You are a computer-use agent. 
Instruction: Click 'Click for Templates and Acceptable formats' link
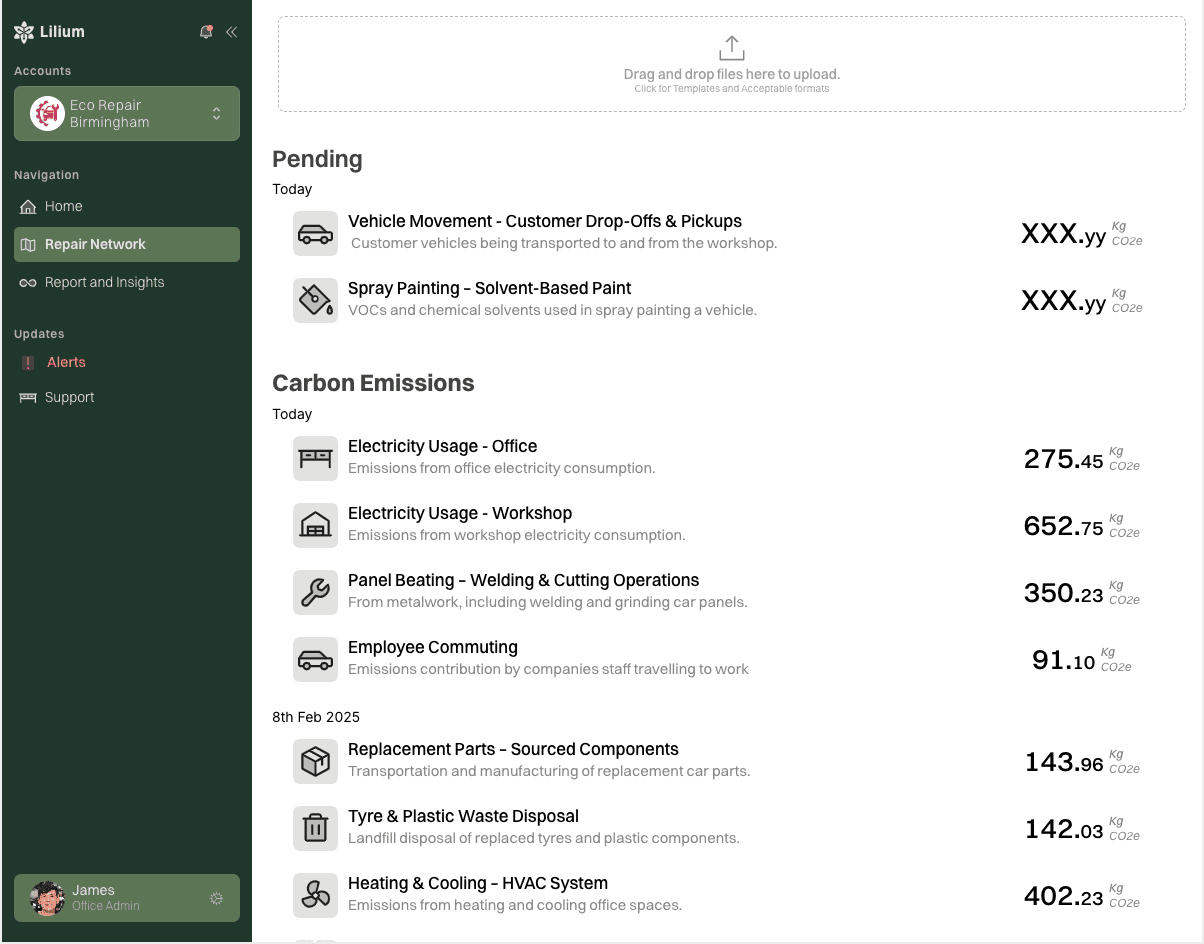click(732, 89)
